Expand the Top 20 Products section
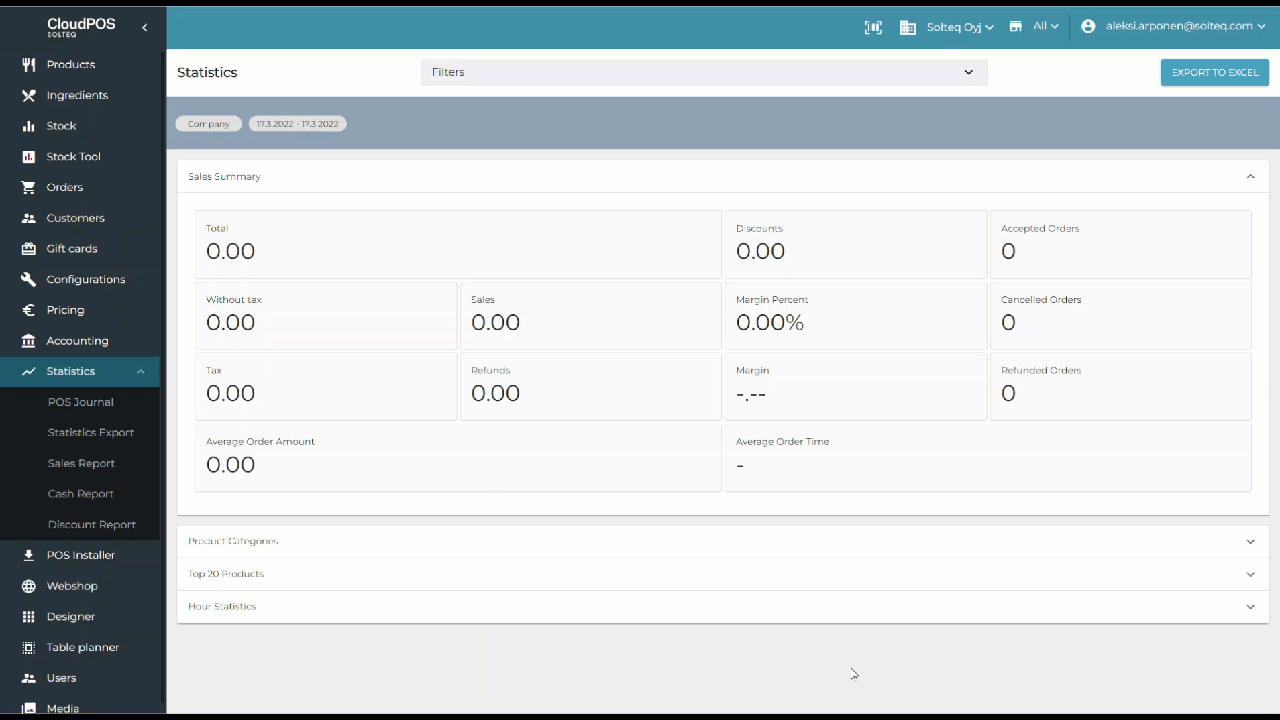Viewport: 1280px width, 720px height. click(1250, 574)
